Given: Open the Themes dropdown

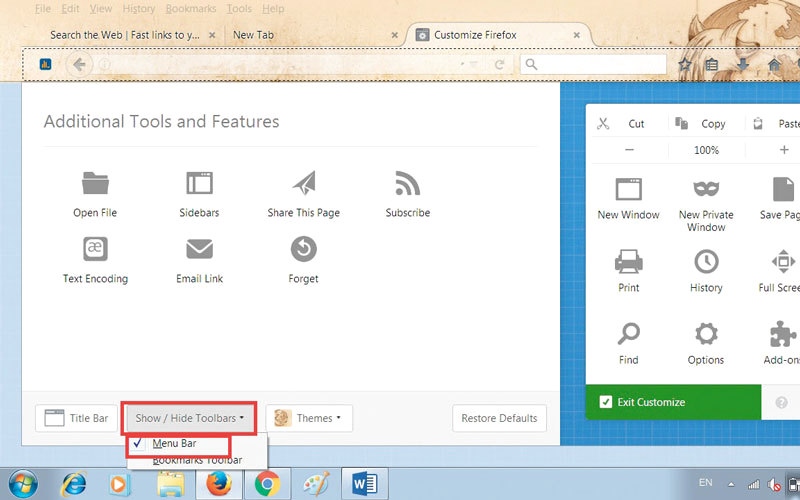Looking at the screenshot, I should (x=309, y=418).
